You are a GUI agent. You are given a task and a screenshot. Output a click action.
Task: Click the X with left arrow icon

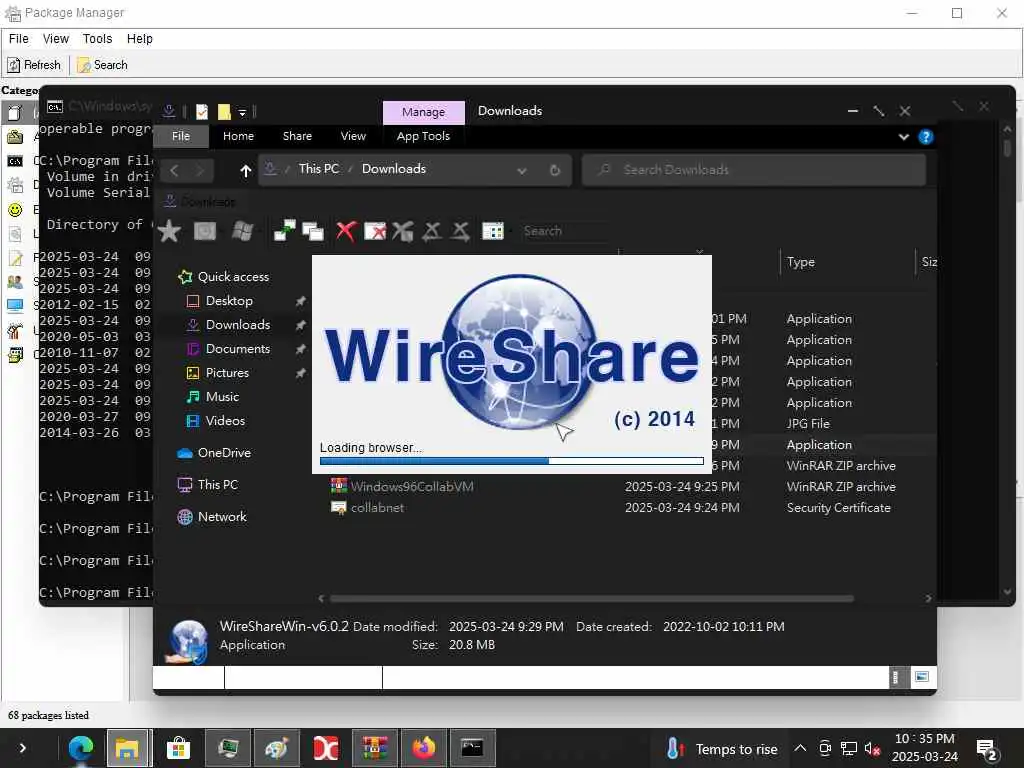[432, 231]
